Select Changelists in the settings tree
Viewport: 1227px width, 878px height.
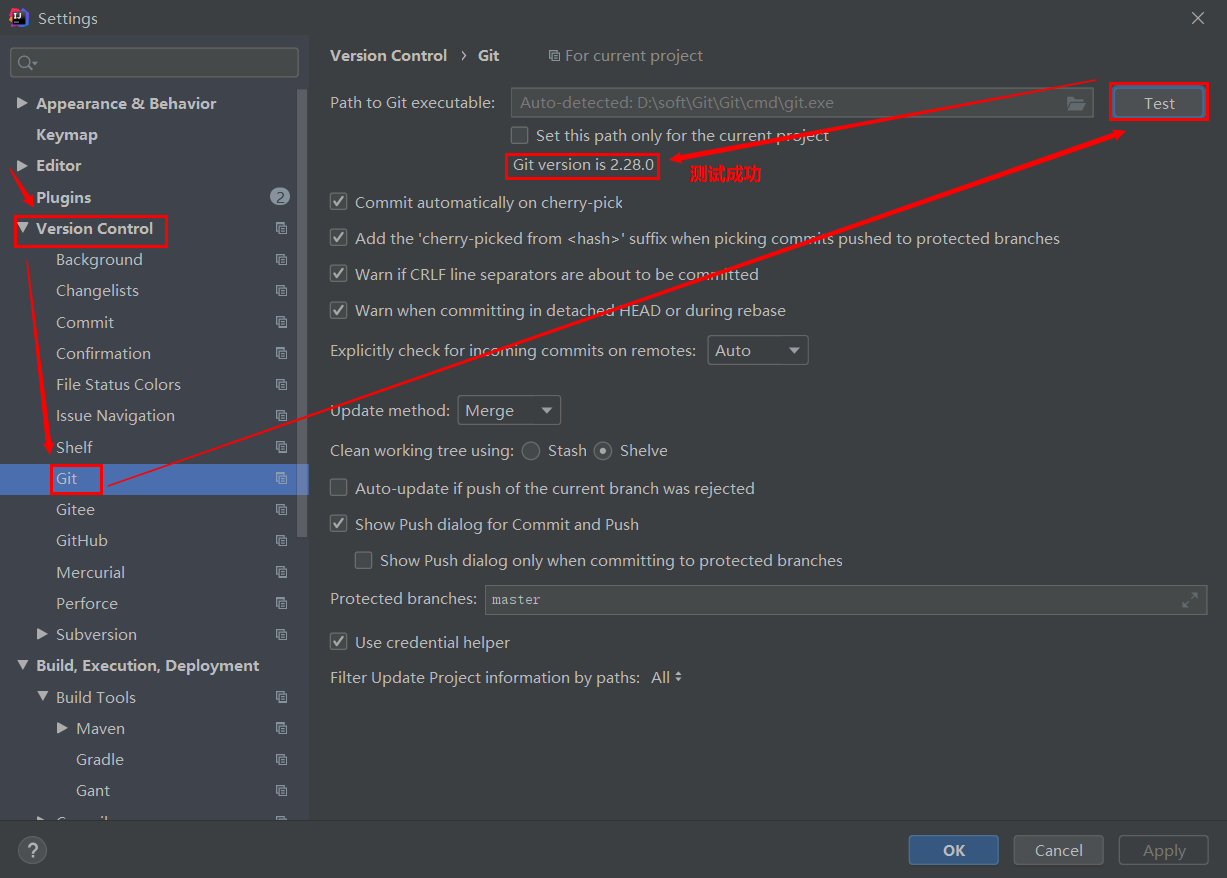[97, 291]
